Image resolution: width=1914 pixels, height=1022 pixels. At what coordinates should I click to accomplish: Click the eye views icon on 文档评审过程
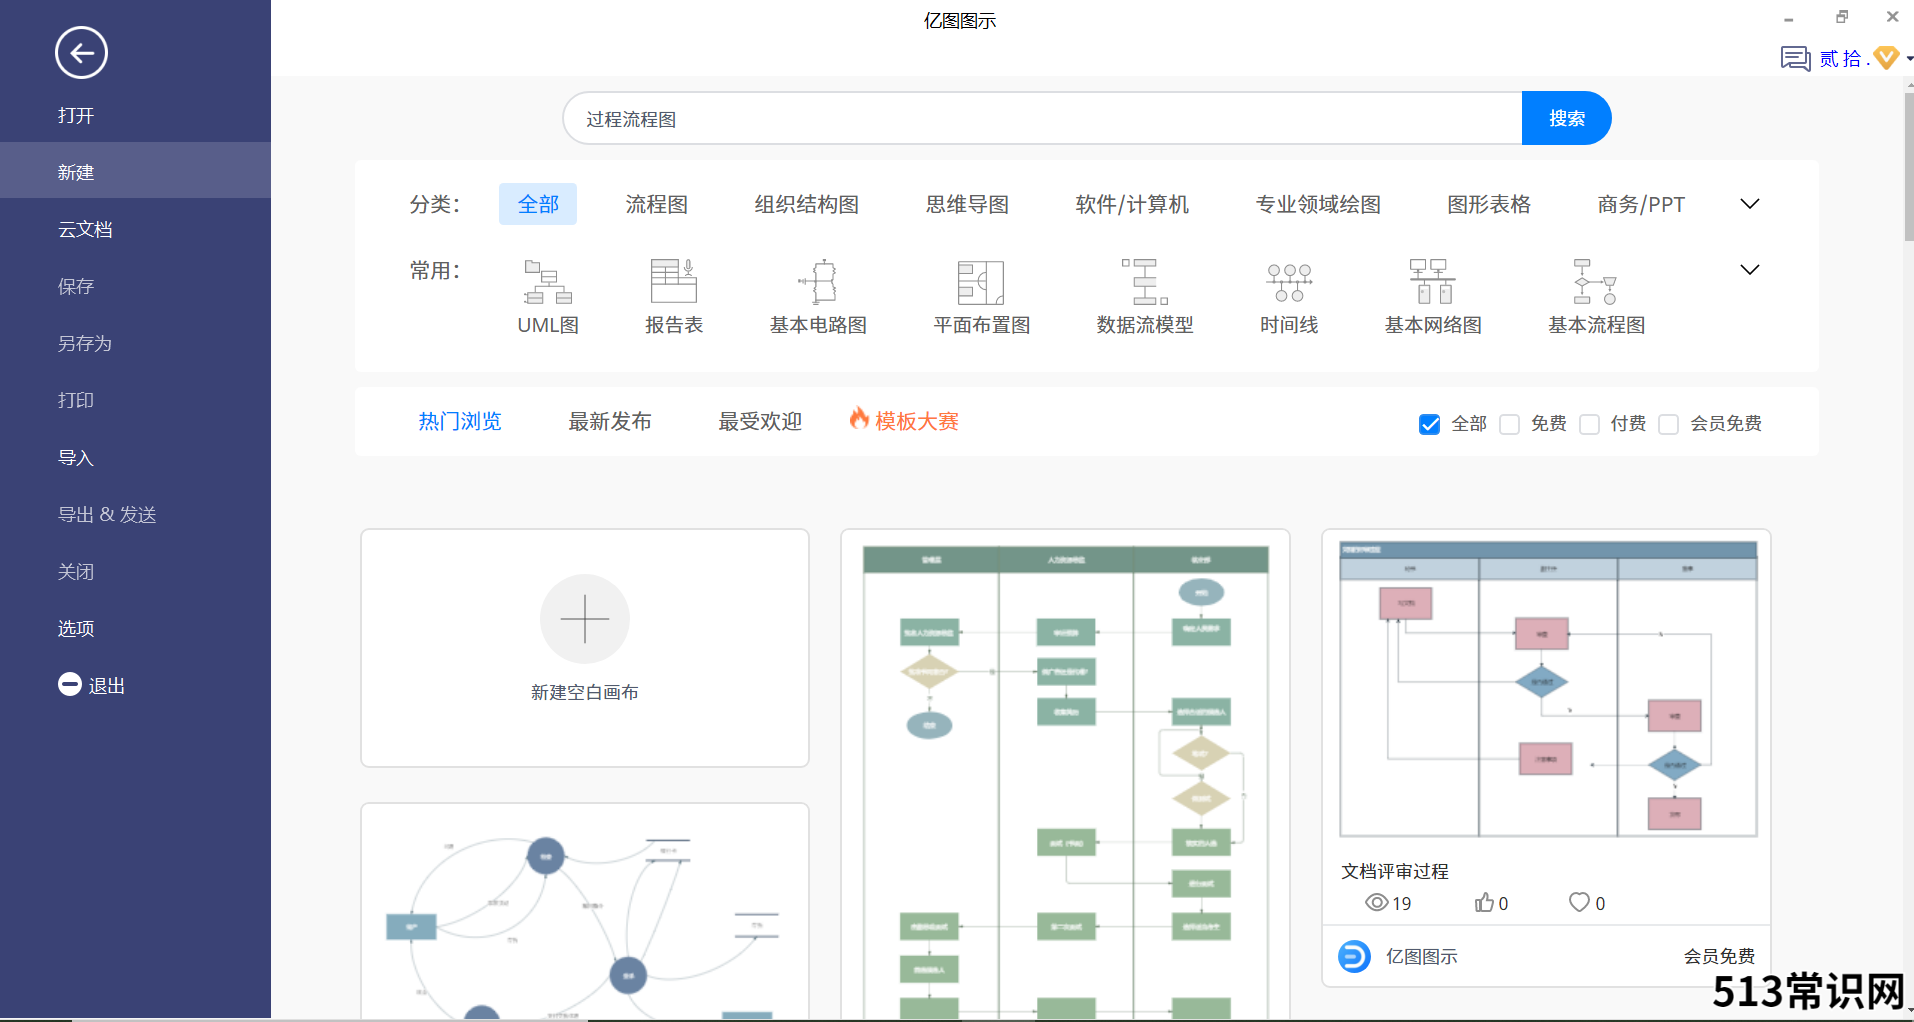[1377, 903]
